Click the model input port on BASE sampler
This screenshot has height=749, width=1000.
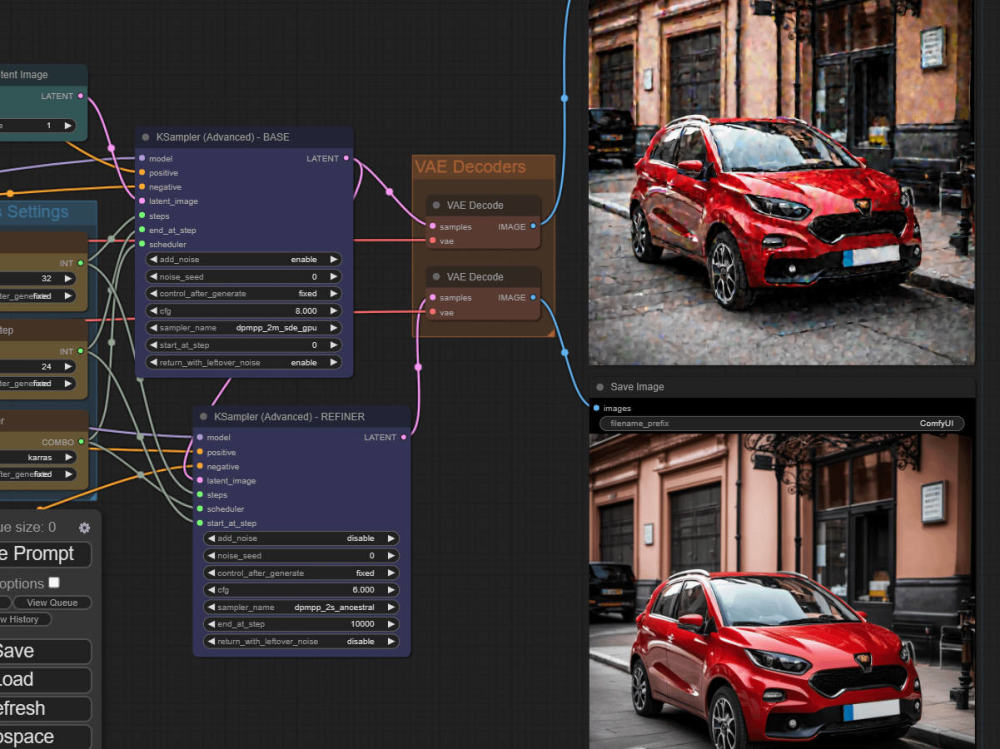click(x=142, y=158)
